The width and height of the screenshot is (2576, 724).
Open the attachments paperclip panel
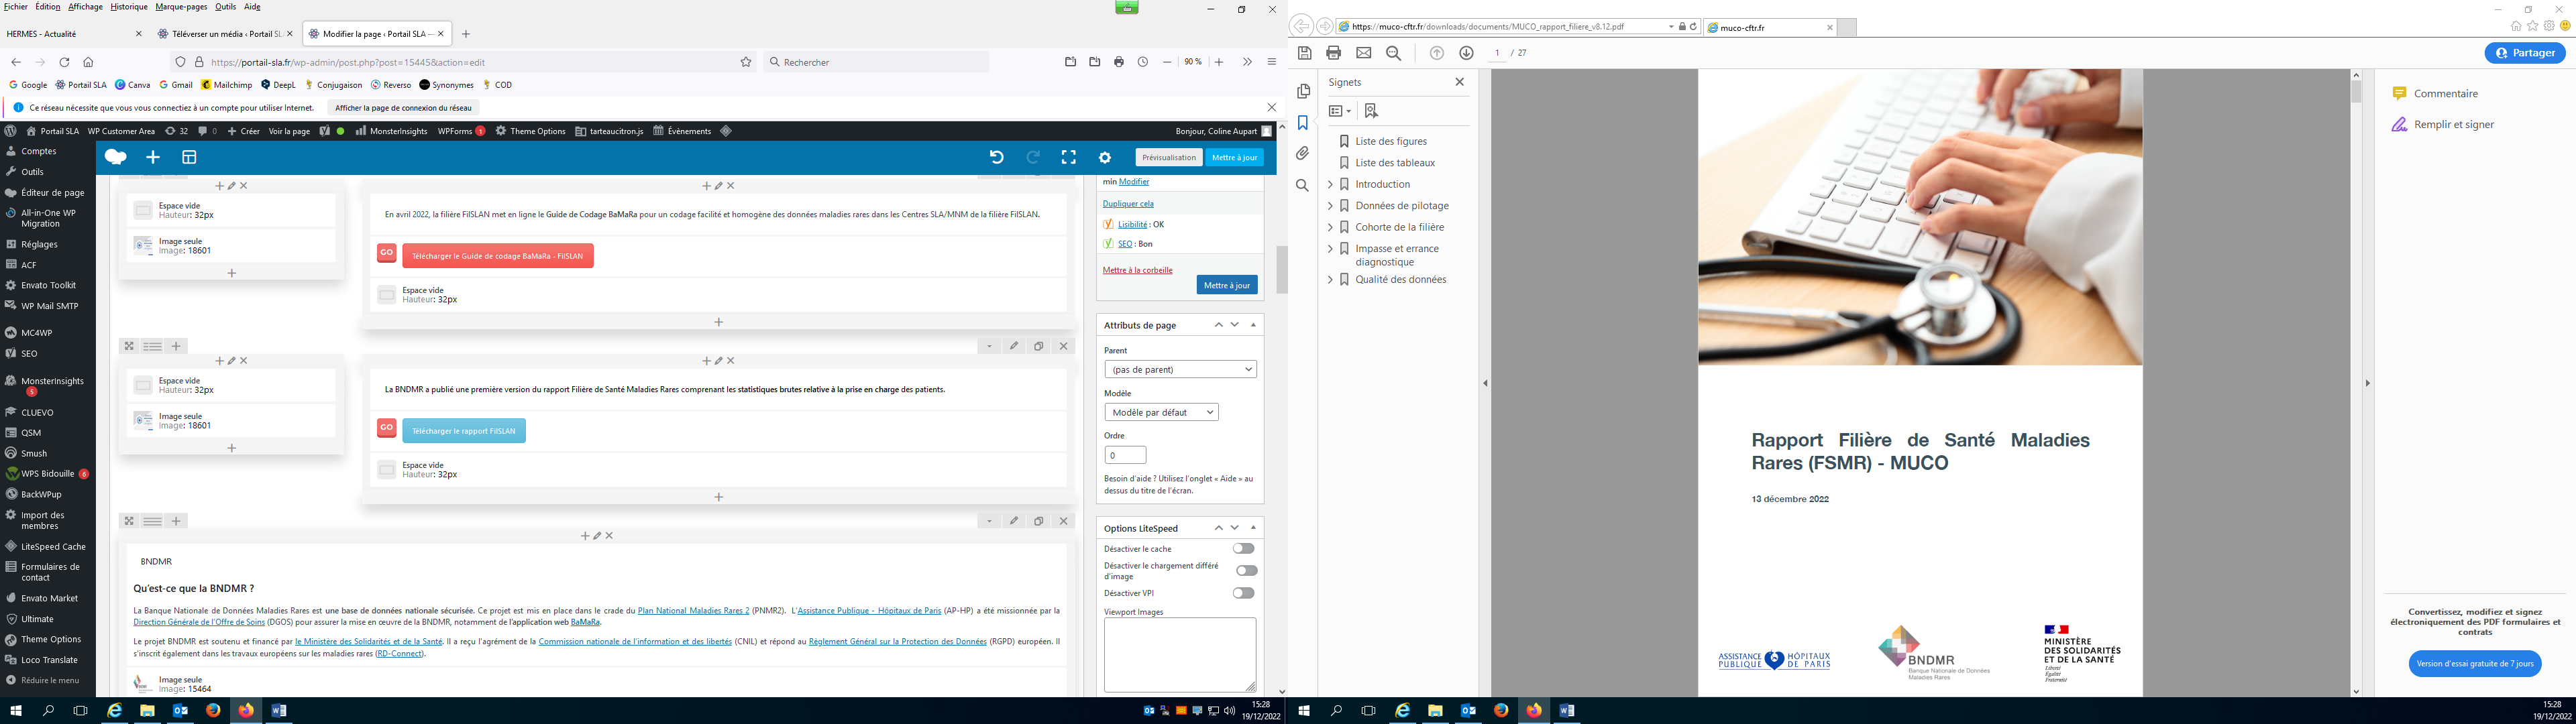click(1302, 154)
